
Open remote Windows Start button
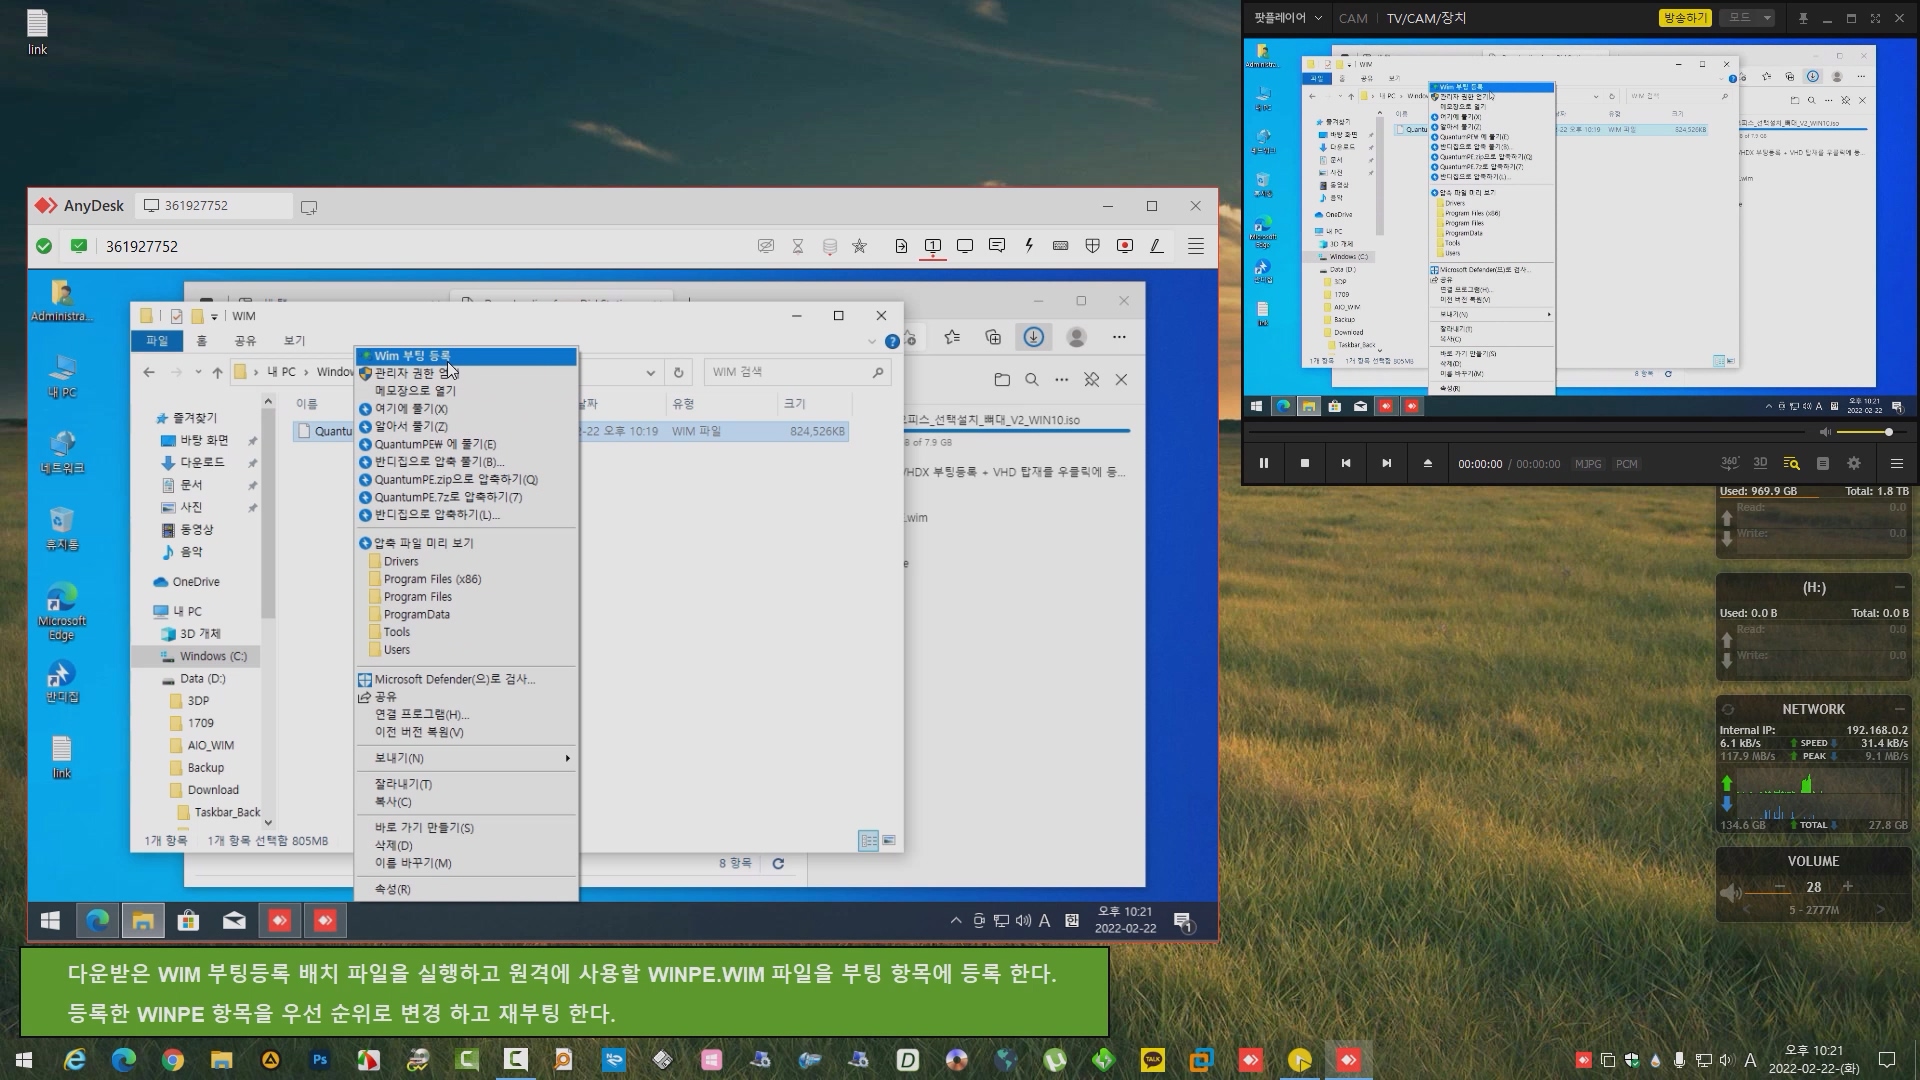pyautogui.click(x=51, y=920)
